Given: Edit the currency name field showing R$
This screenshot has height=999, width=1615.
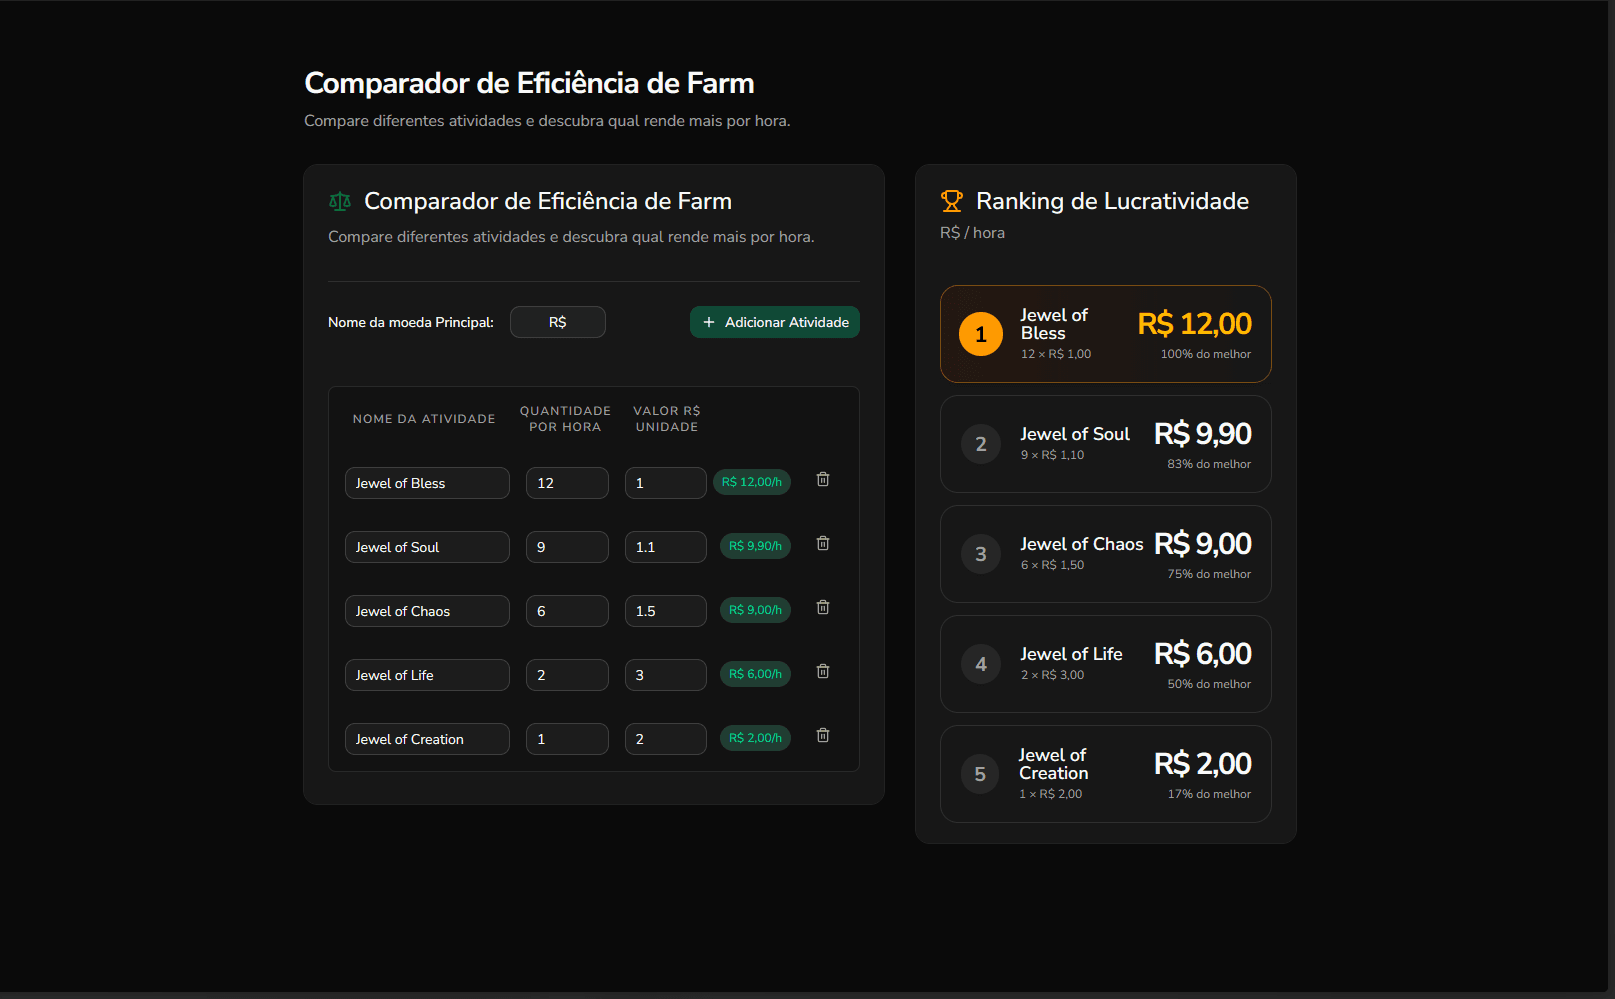Looking at the screenshot, I should tap(557, 322).
